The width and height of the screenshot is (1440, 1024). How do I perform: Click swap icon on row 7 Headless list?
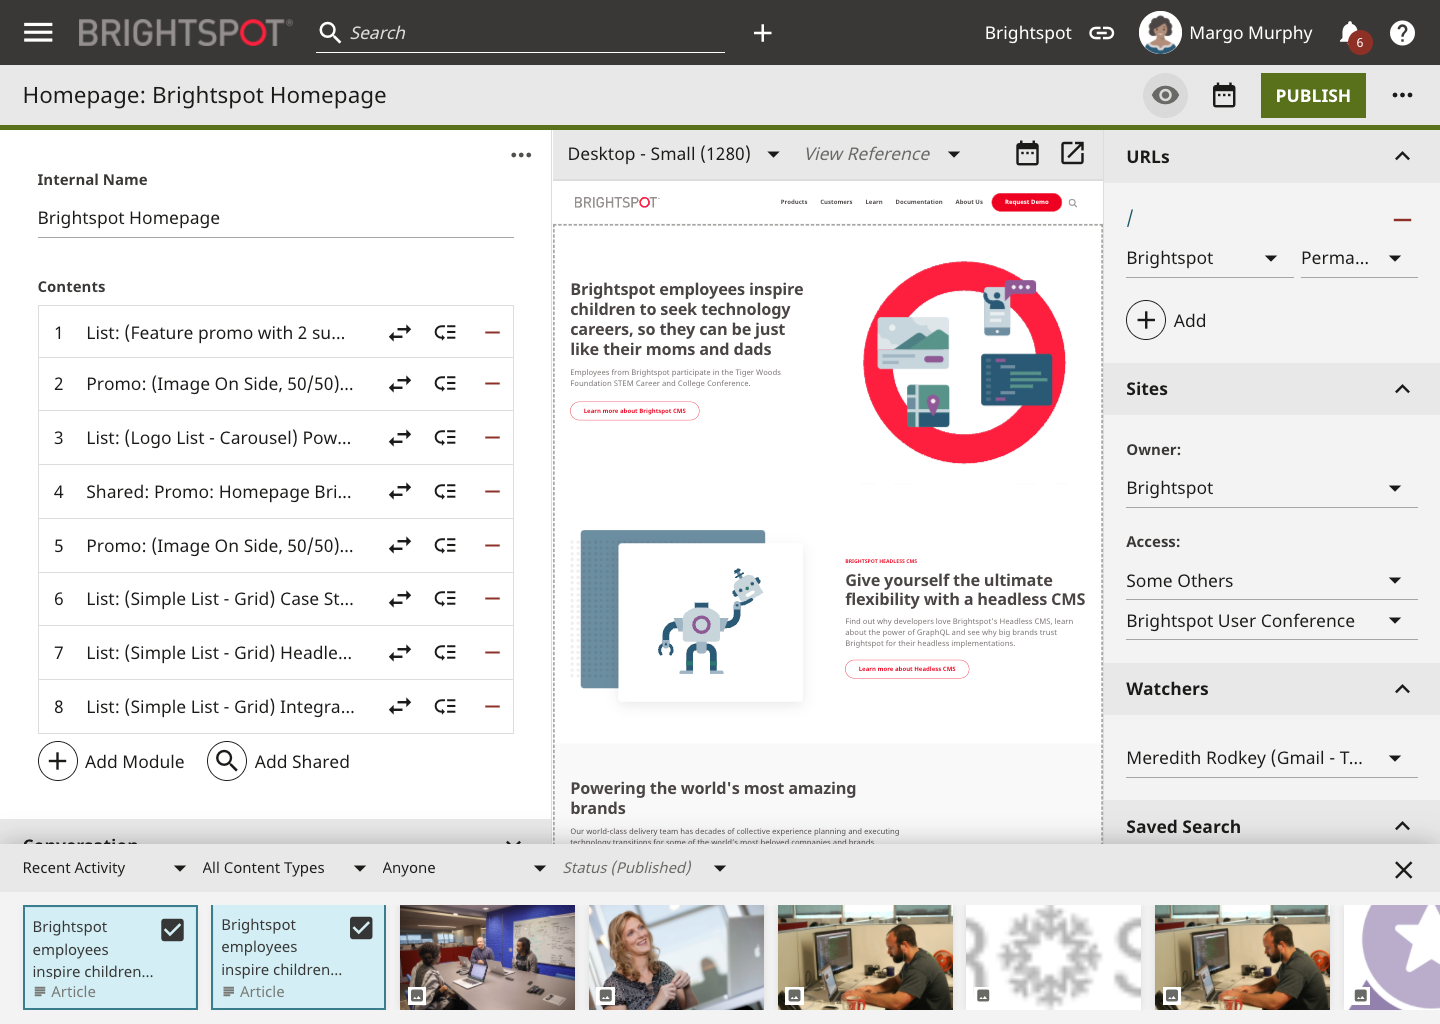click(x=400, y=653)
